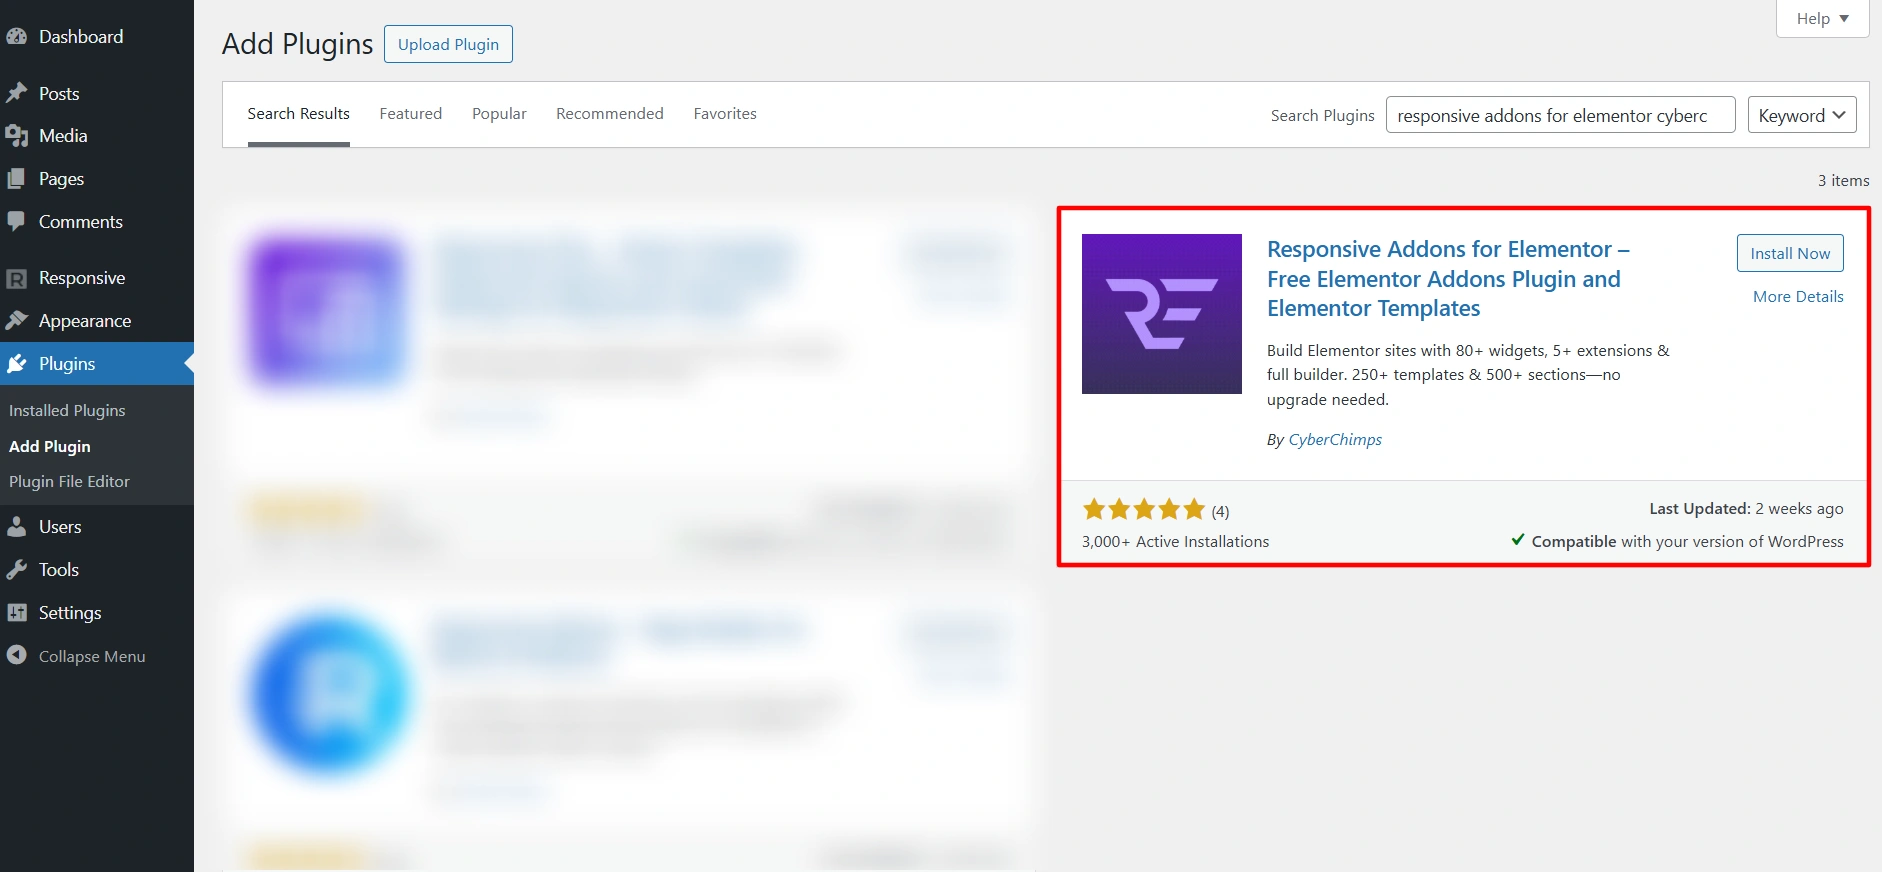Click the '(4)' ratings count
This screenshot has height=872, width=1882.
pos(1220,512)
